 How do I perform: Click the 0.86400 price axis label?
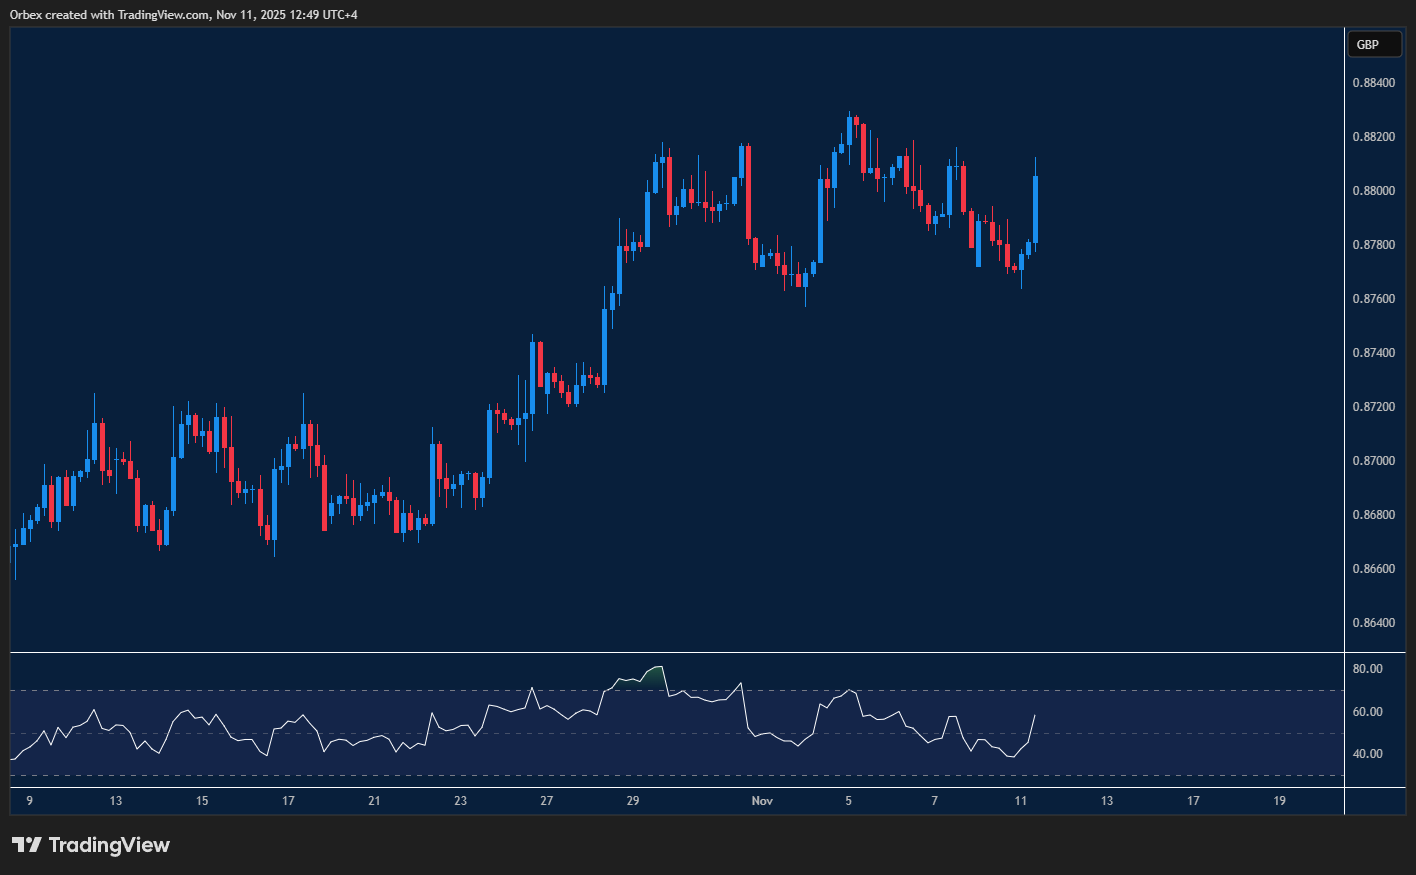1373,623
